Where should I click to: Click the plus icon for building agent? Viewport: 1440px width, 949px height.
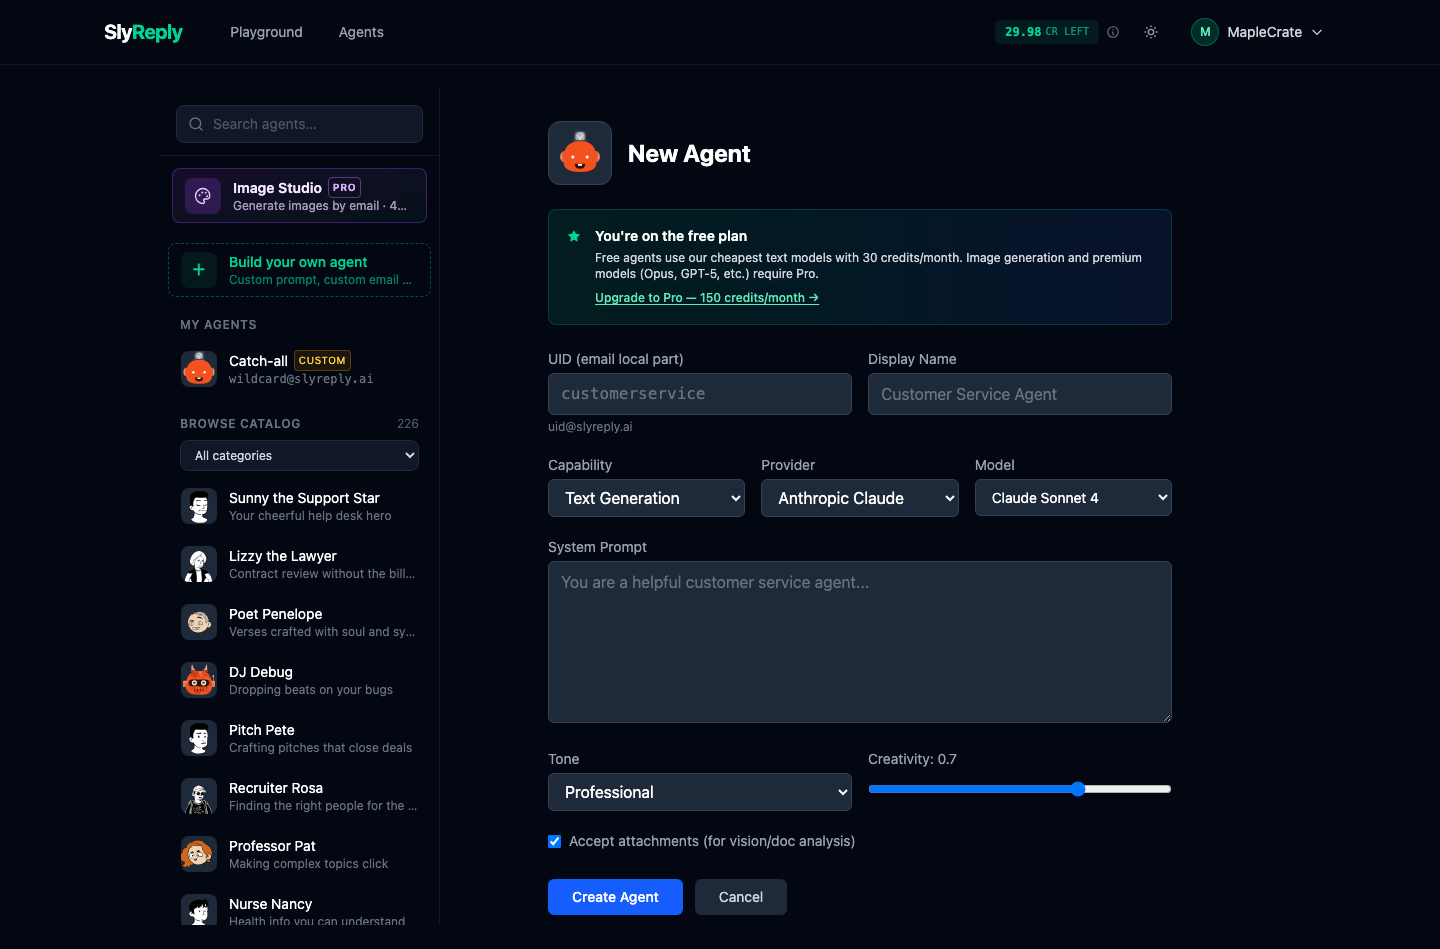tap(199, 270)
